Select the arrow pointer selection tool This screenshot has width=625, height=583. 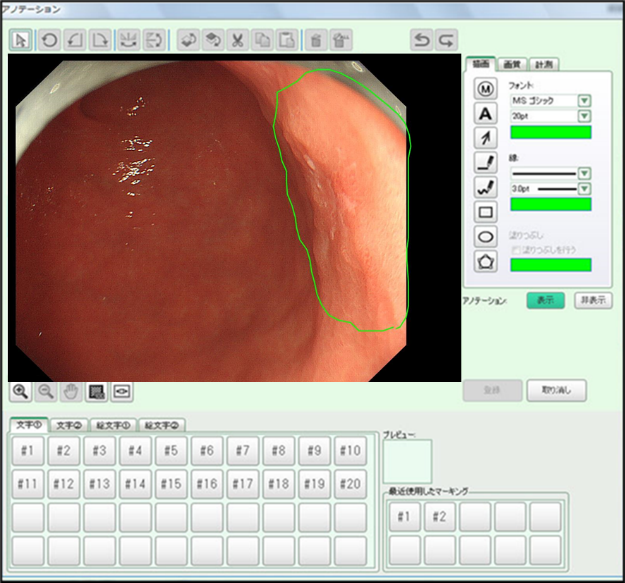click(22, 40)
